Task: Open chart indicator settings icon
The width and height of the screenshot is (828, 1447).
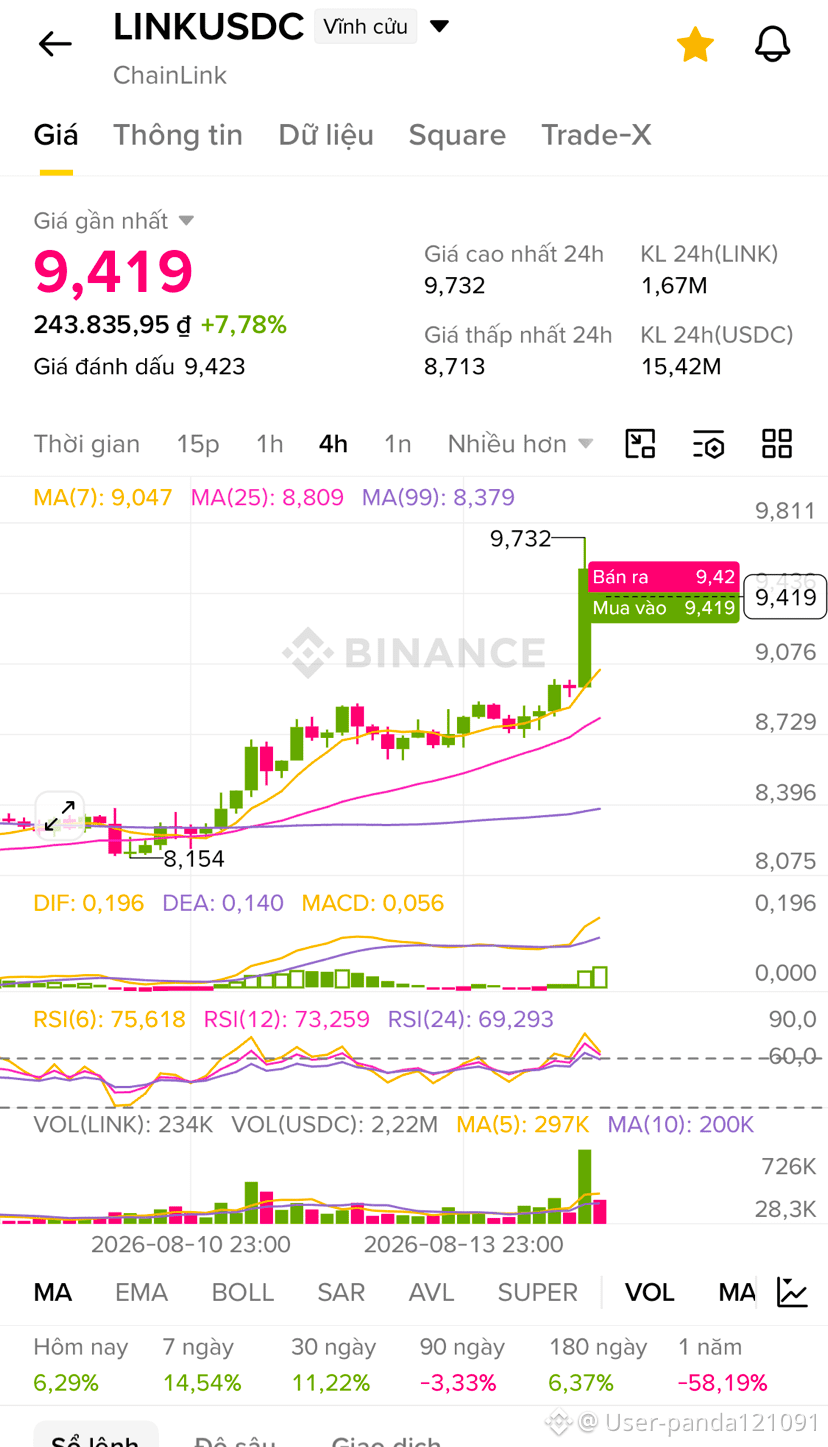Action: [708, 443]
